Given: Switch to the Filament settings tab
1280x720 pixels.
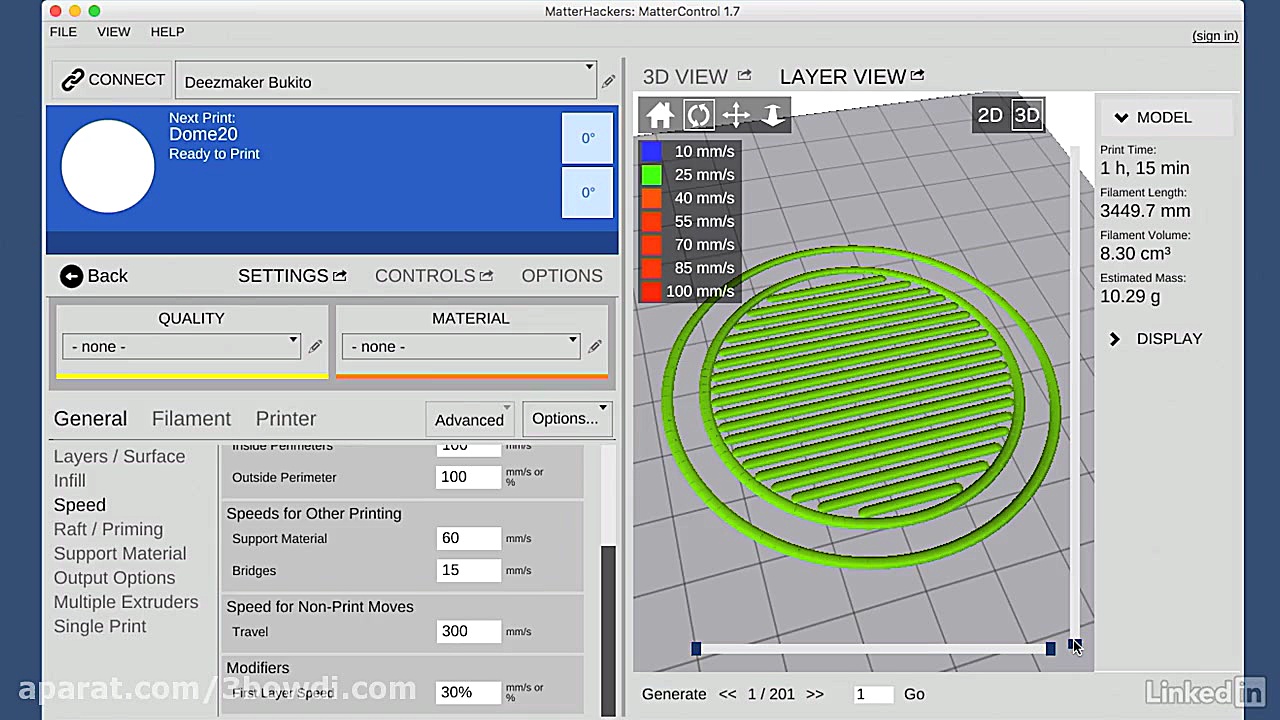Looking at the screenshot, I should 191,419.
